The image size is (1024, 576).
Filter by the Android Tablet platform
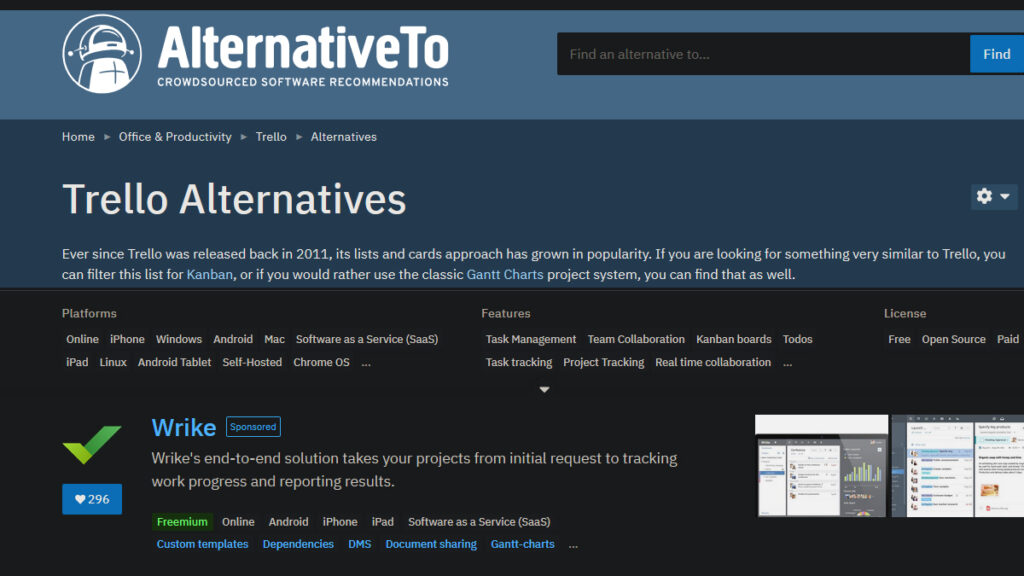click(174, 362)
